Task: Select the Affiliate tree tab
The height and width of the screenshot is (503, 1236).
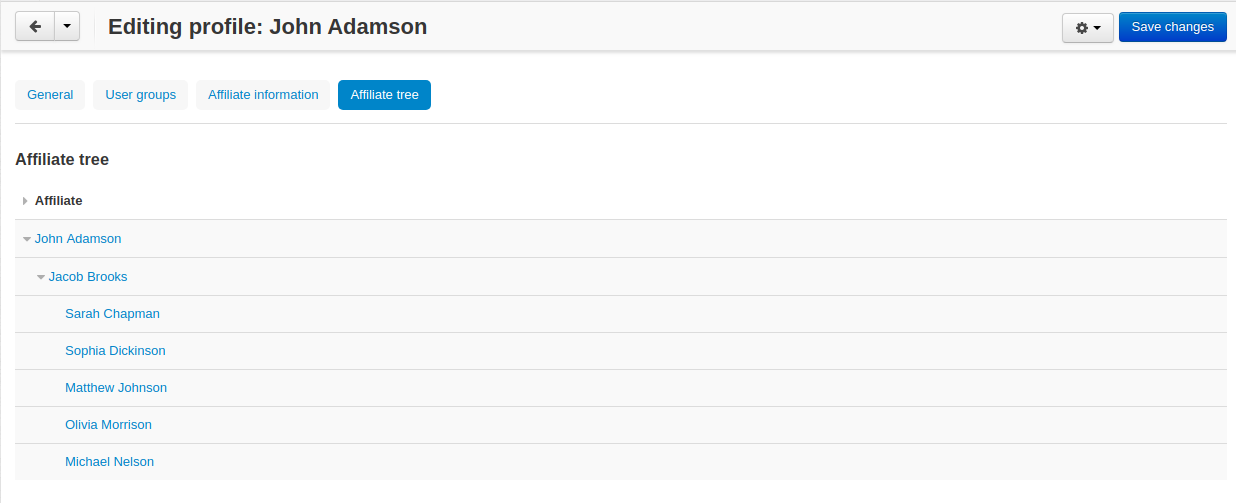Action: click(x=384, y=95)
